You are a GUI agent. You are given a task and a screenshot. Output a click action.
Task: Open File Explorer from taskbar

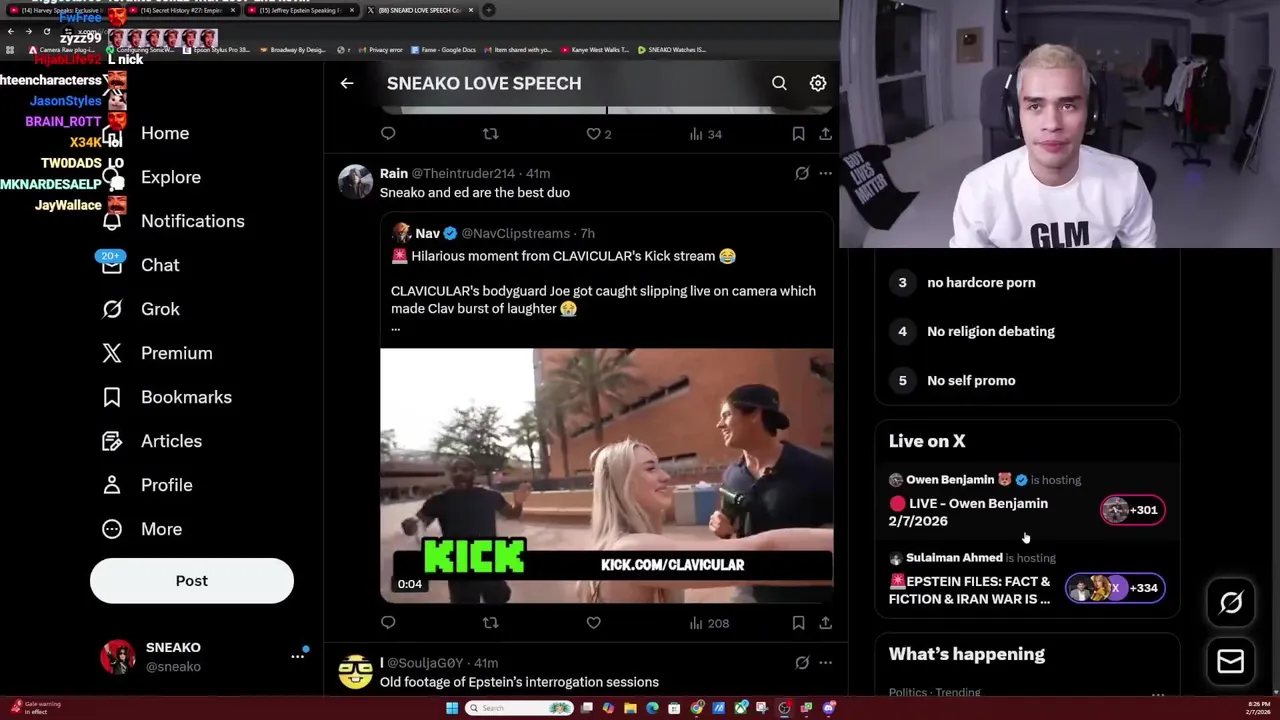click(x=630, y=708)
